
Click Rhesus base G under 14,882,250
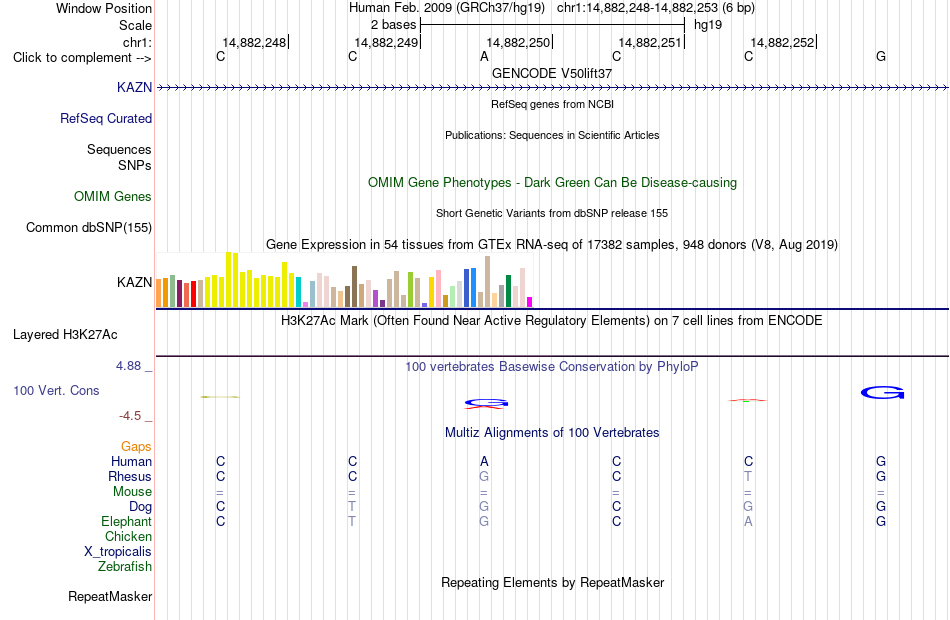(x=484, y=476)
